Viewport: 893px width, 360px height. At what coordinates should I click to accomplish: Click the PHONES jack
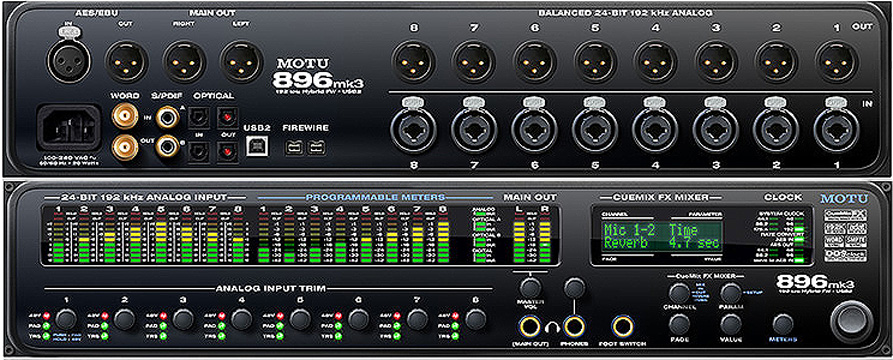coord(575,326)
